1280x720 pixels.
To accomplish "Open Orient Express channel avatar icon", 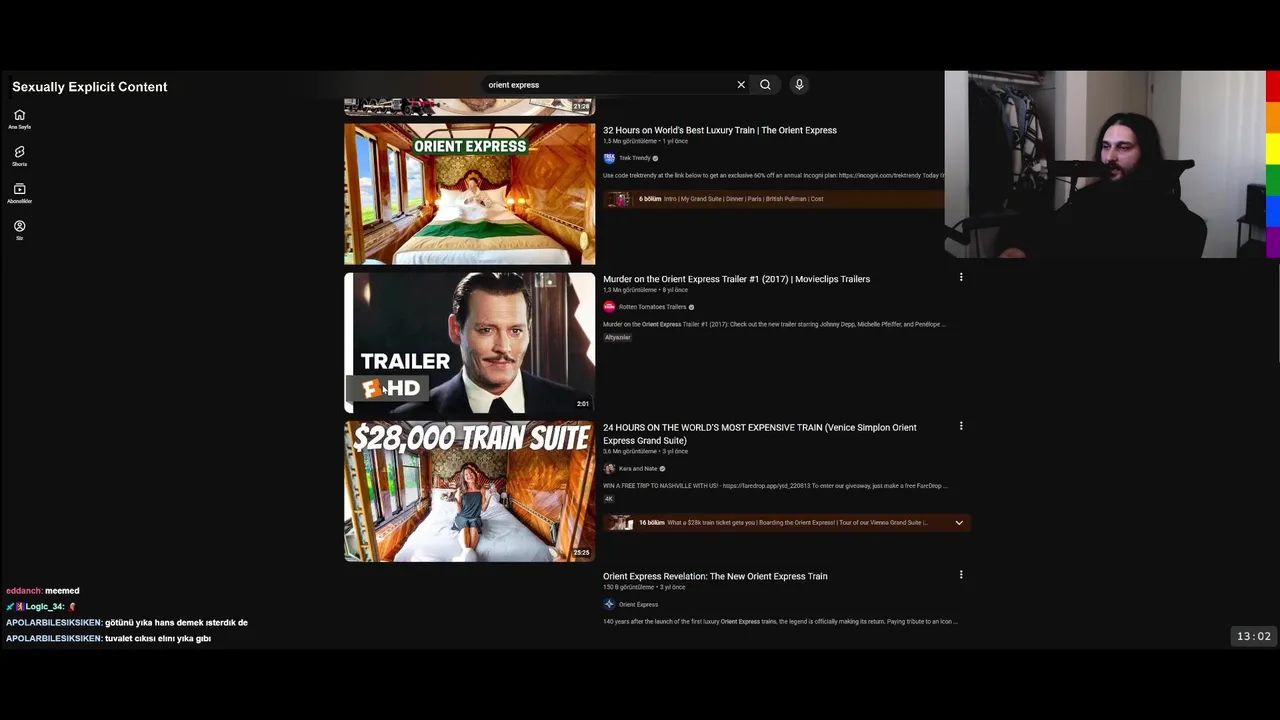I will coord(609,604).
